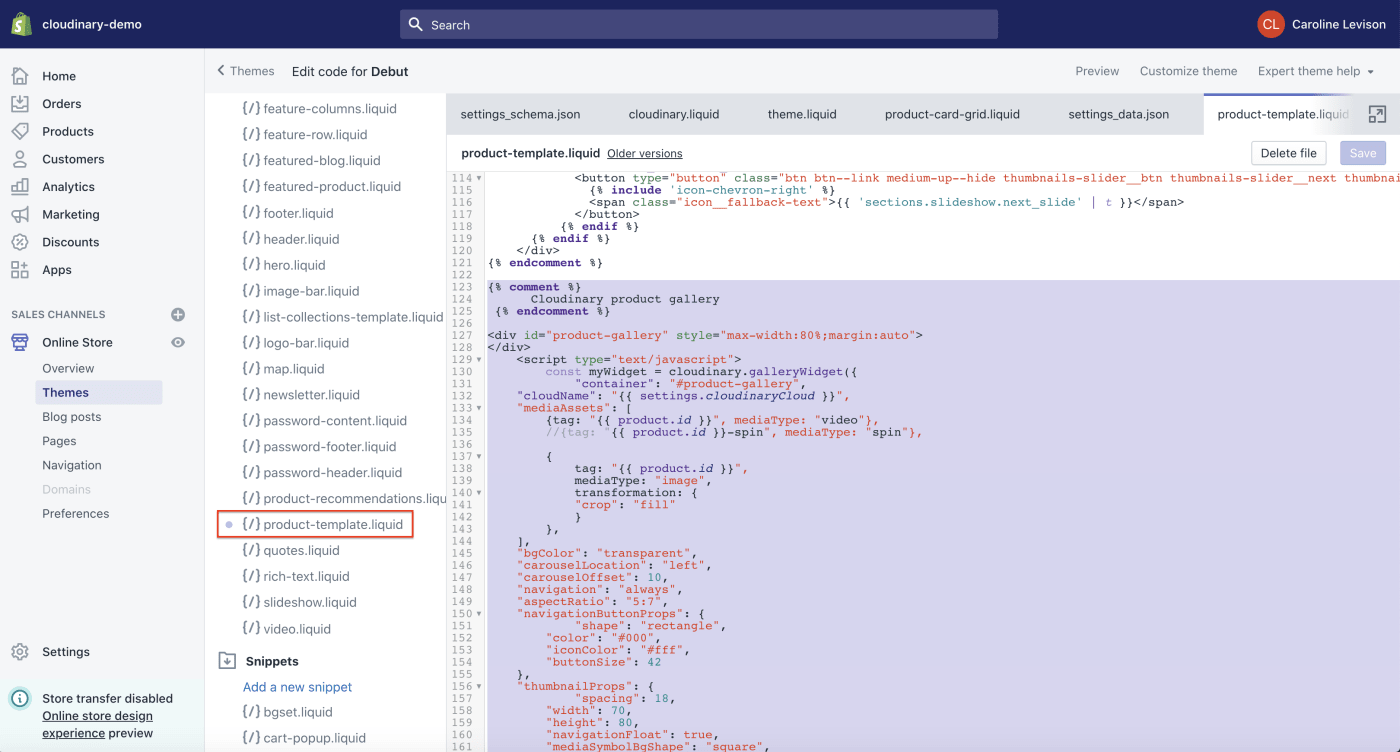Screen dimensions: 1400x752
Task: Click the Save button
Action: point(1363,153)
